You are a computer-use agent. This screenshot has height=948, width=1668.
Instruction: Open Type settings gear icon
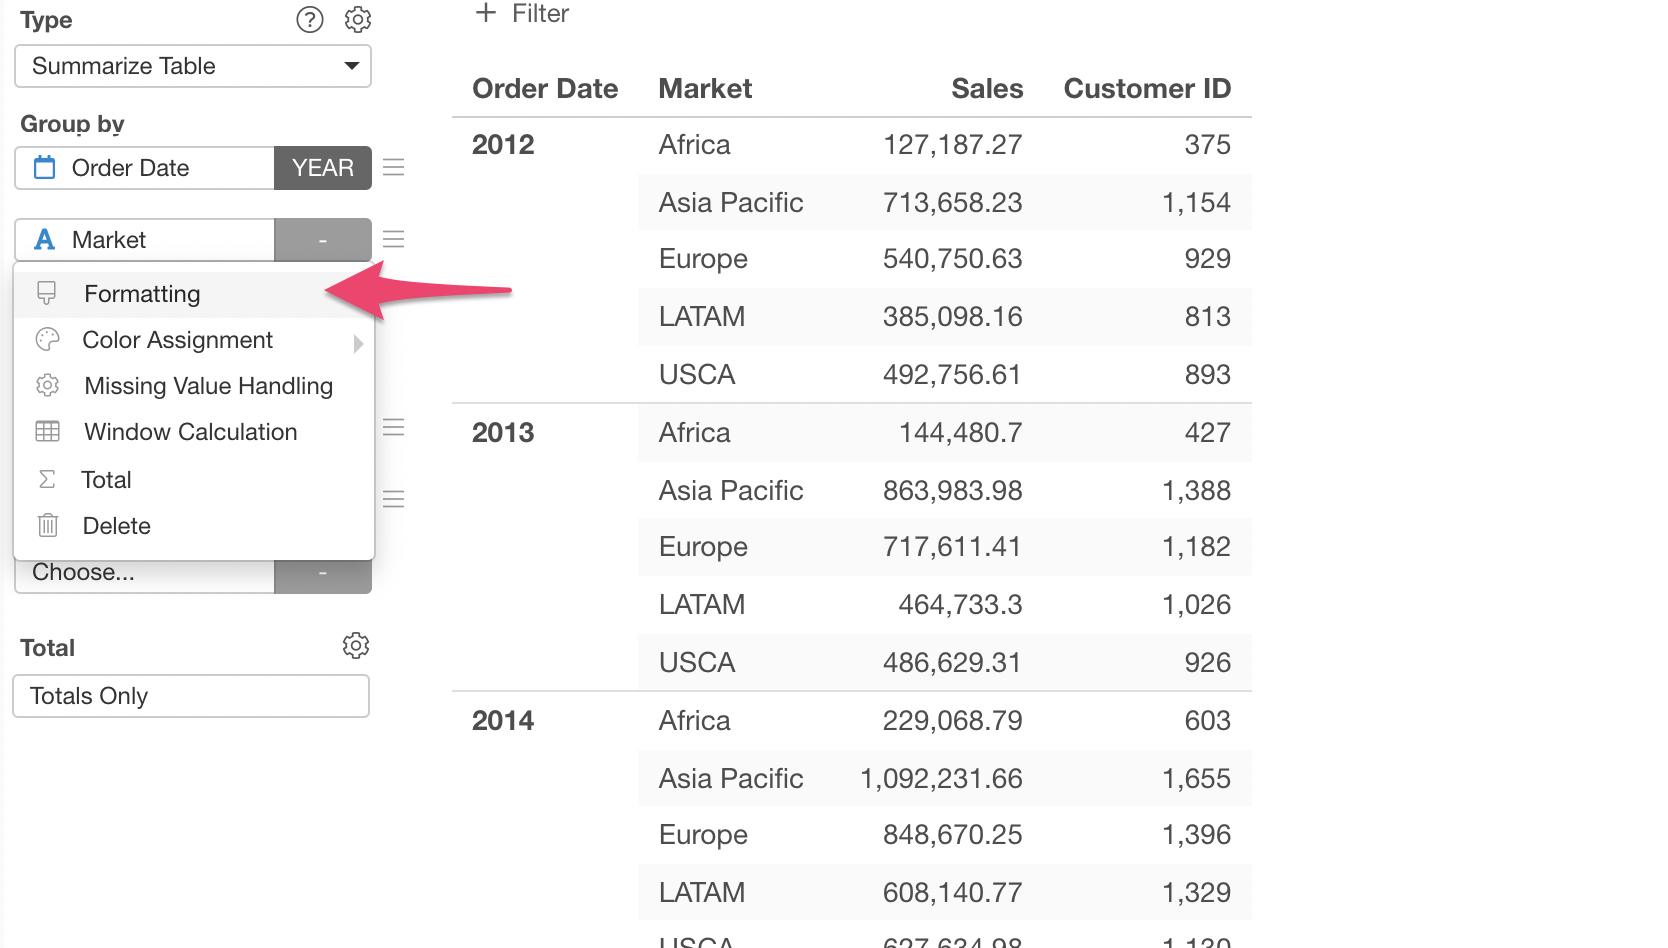click(x=358, y=20)
